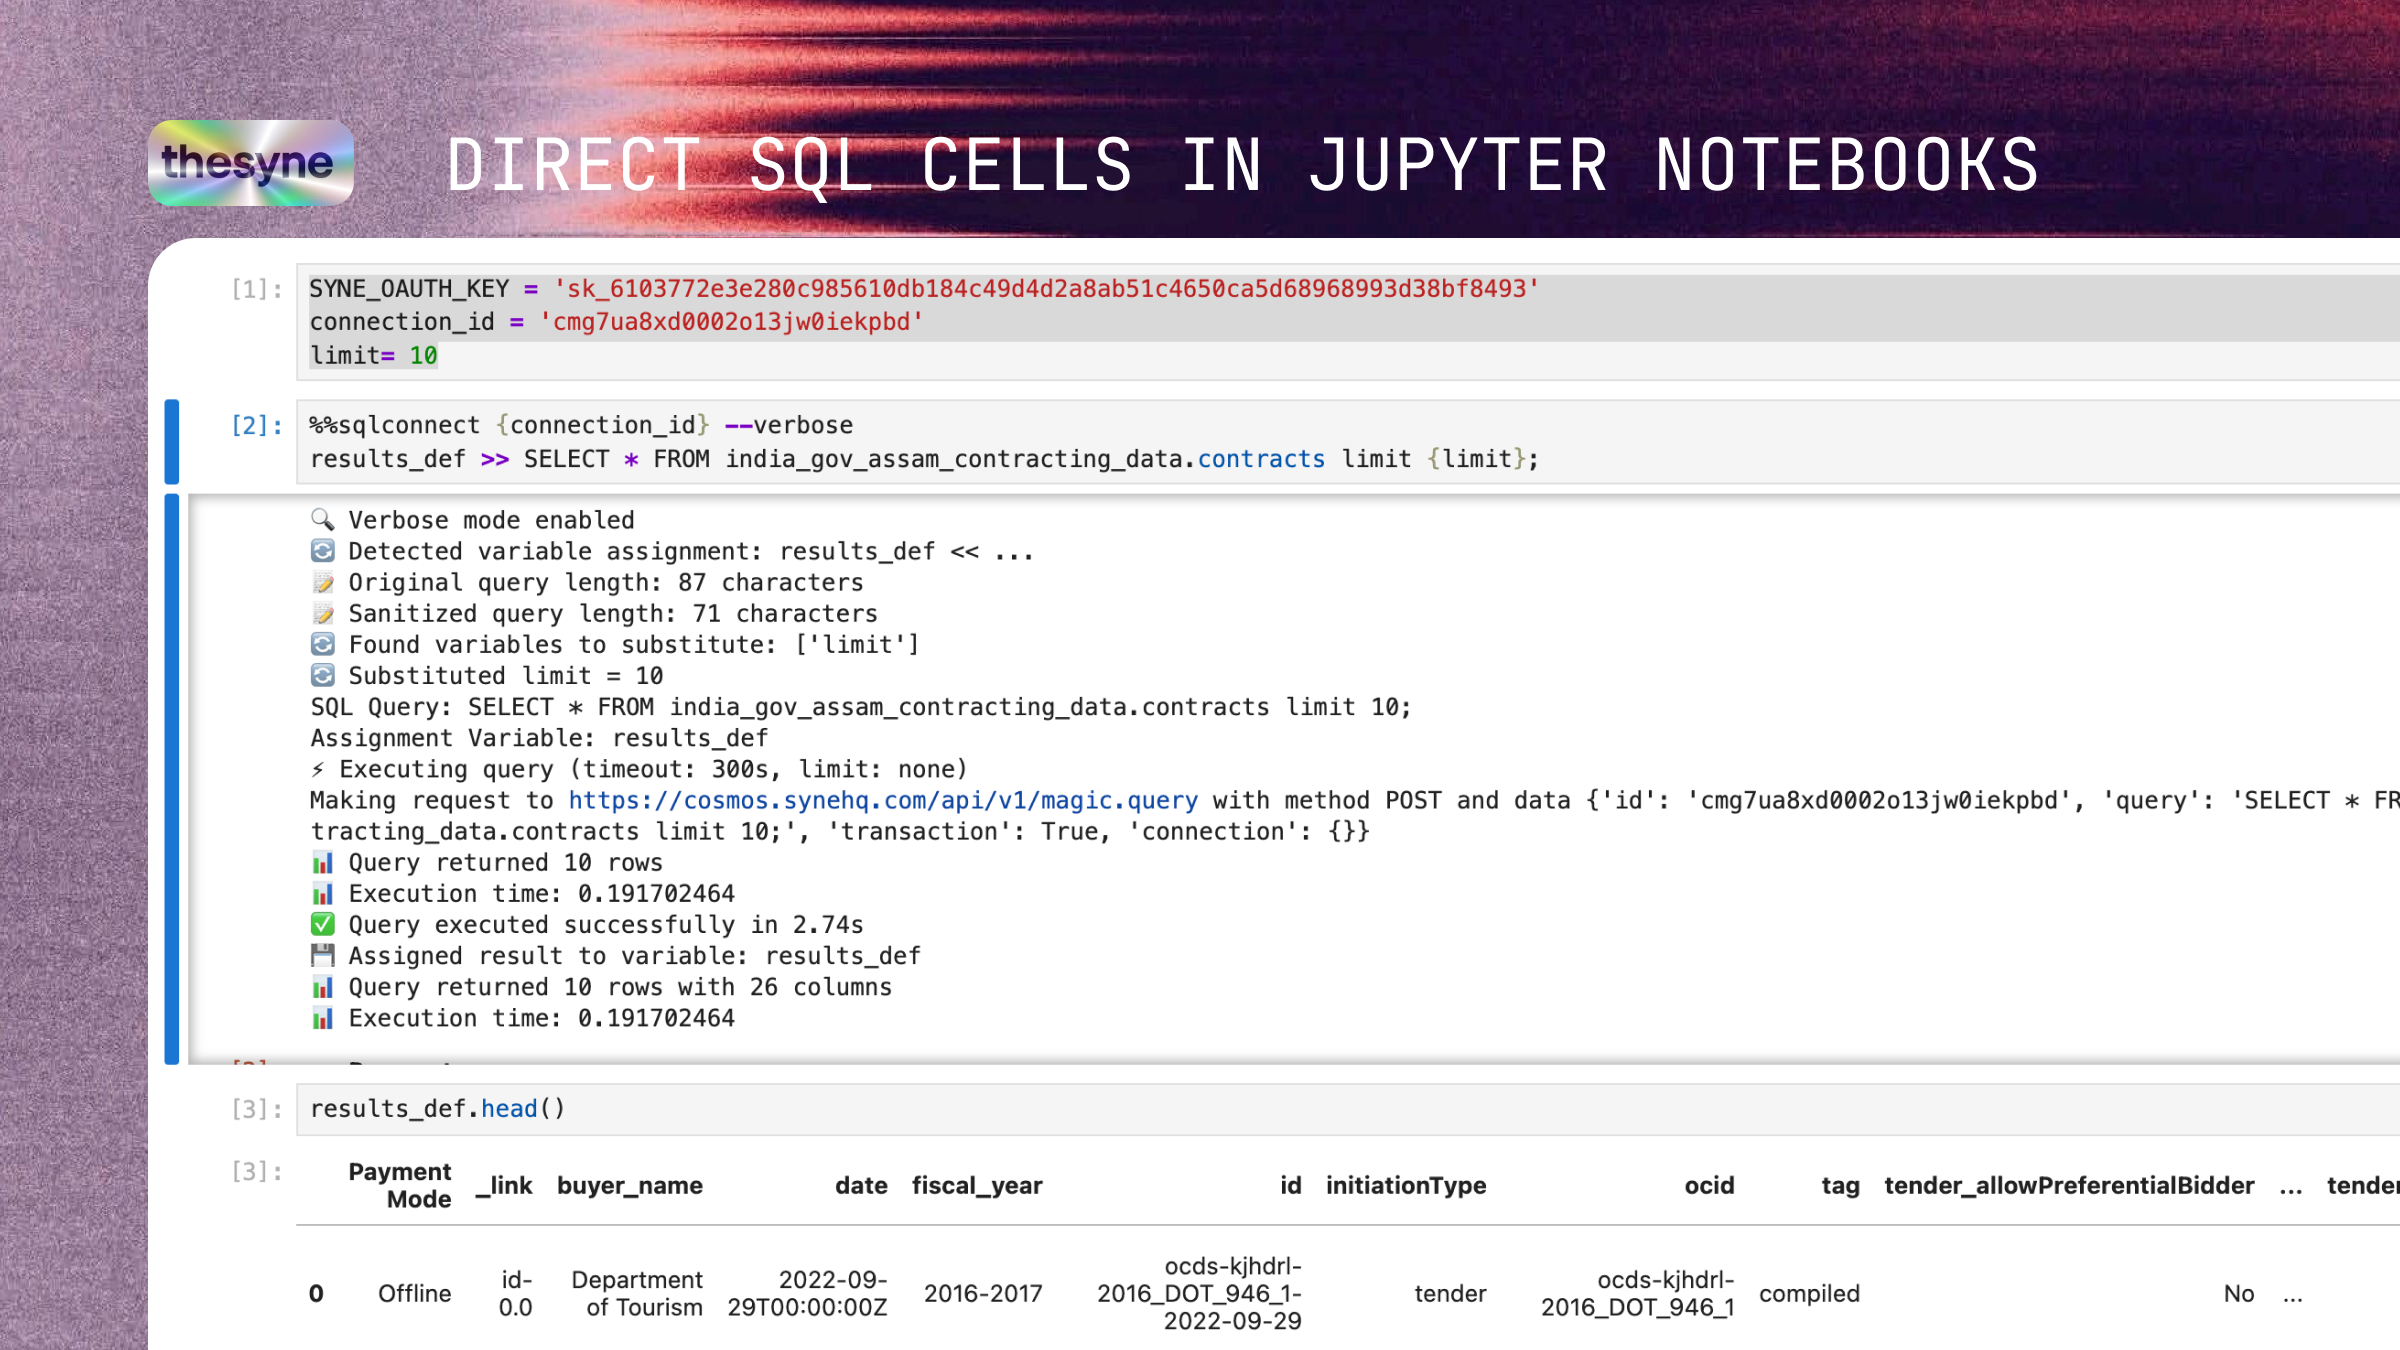Collapse cell [2] output using blue sidebar
Image resolution: width=2400 pixels, height=1350 pixels.
[x=172, y=778]
